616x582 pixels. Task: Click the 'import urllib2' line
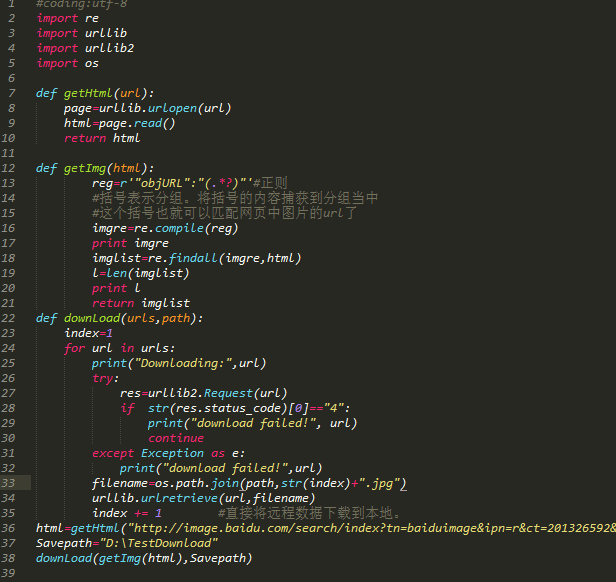tap(85, 48)
